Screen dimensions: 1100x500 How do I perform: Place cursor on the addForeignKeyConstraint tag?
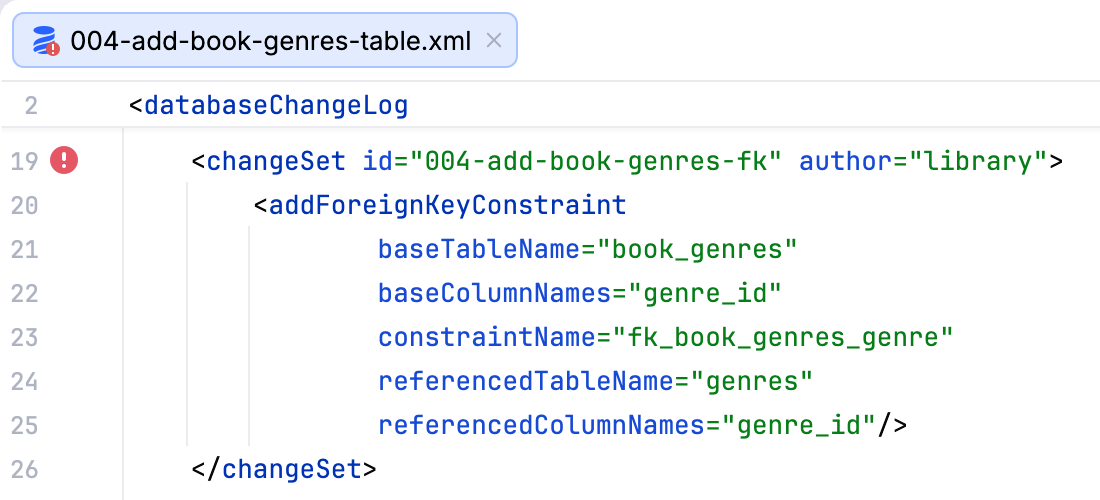point(448,205)
